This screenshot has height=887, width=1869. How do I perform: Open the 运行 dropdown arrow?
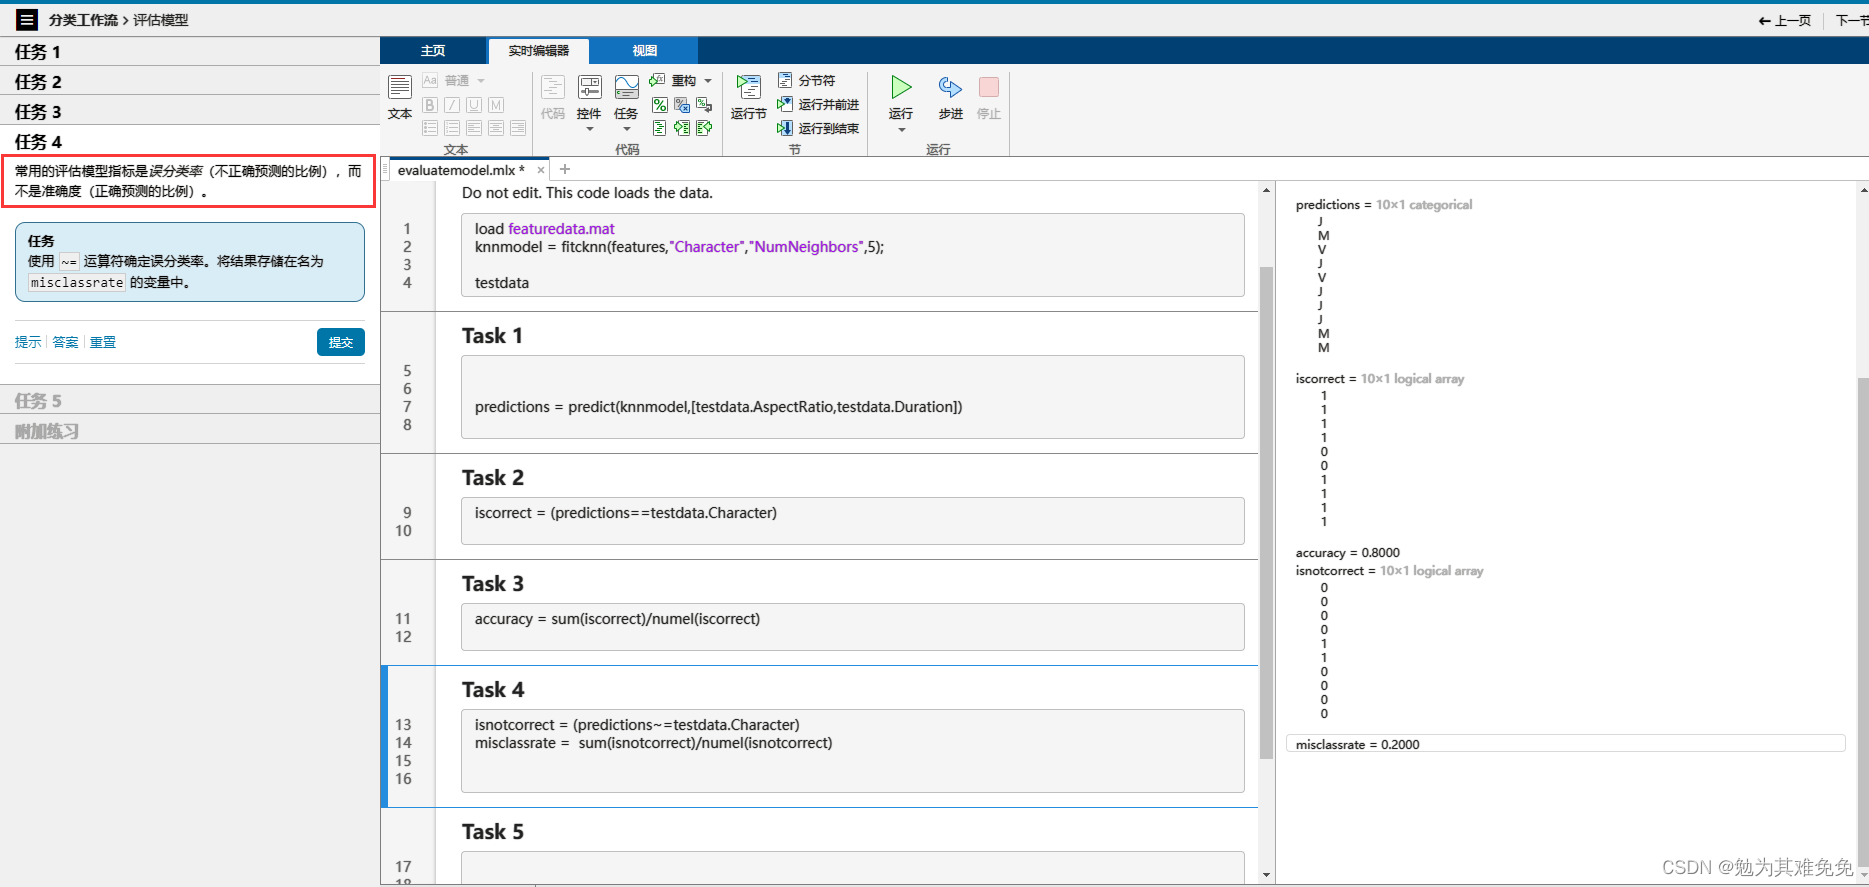coord(901,129)
